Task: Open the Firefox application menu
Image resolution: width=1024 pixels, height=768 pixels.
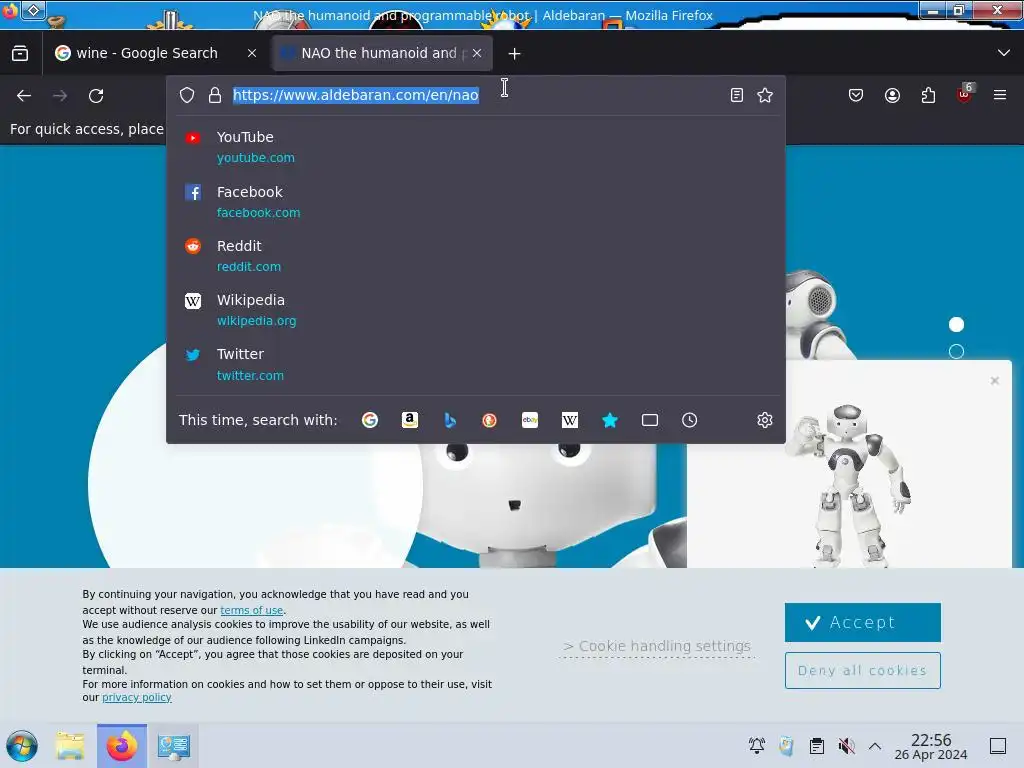Action: coord(1000,95)
